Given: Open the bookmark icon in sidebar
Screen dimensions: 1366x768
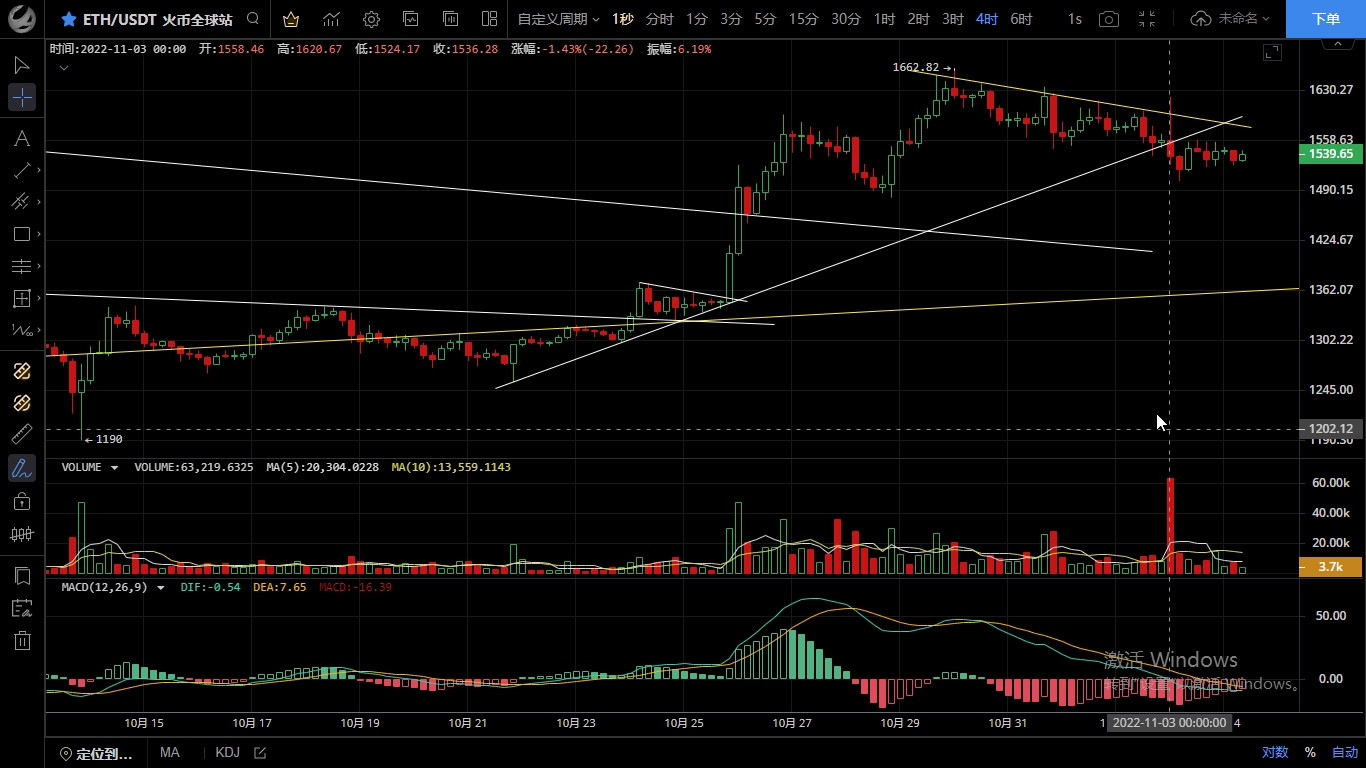Looking at the screenshot, I should point(22,576).
